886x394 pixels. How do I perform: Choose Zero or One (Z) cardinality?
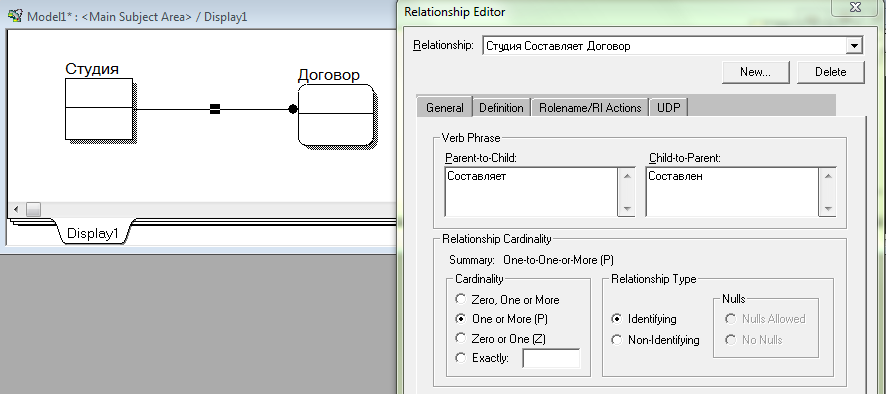tap(461, 338)
